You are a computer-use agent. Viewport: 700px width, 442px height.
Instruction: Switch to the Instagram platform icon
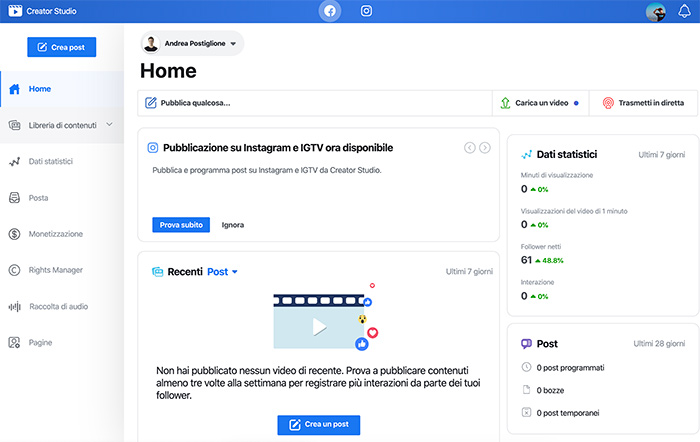366,11
